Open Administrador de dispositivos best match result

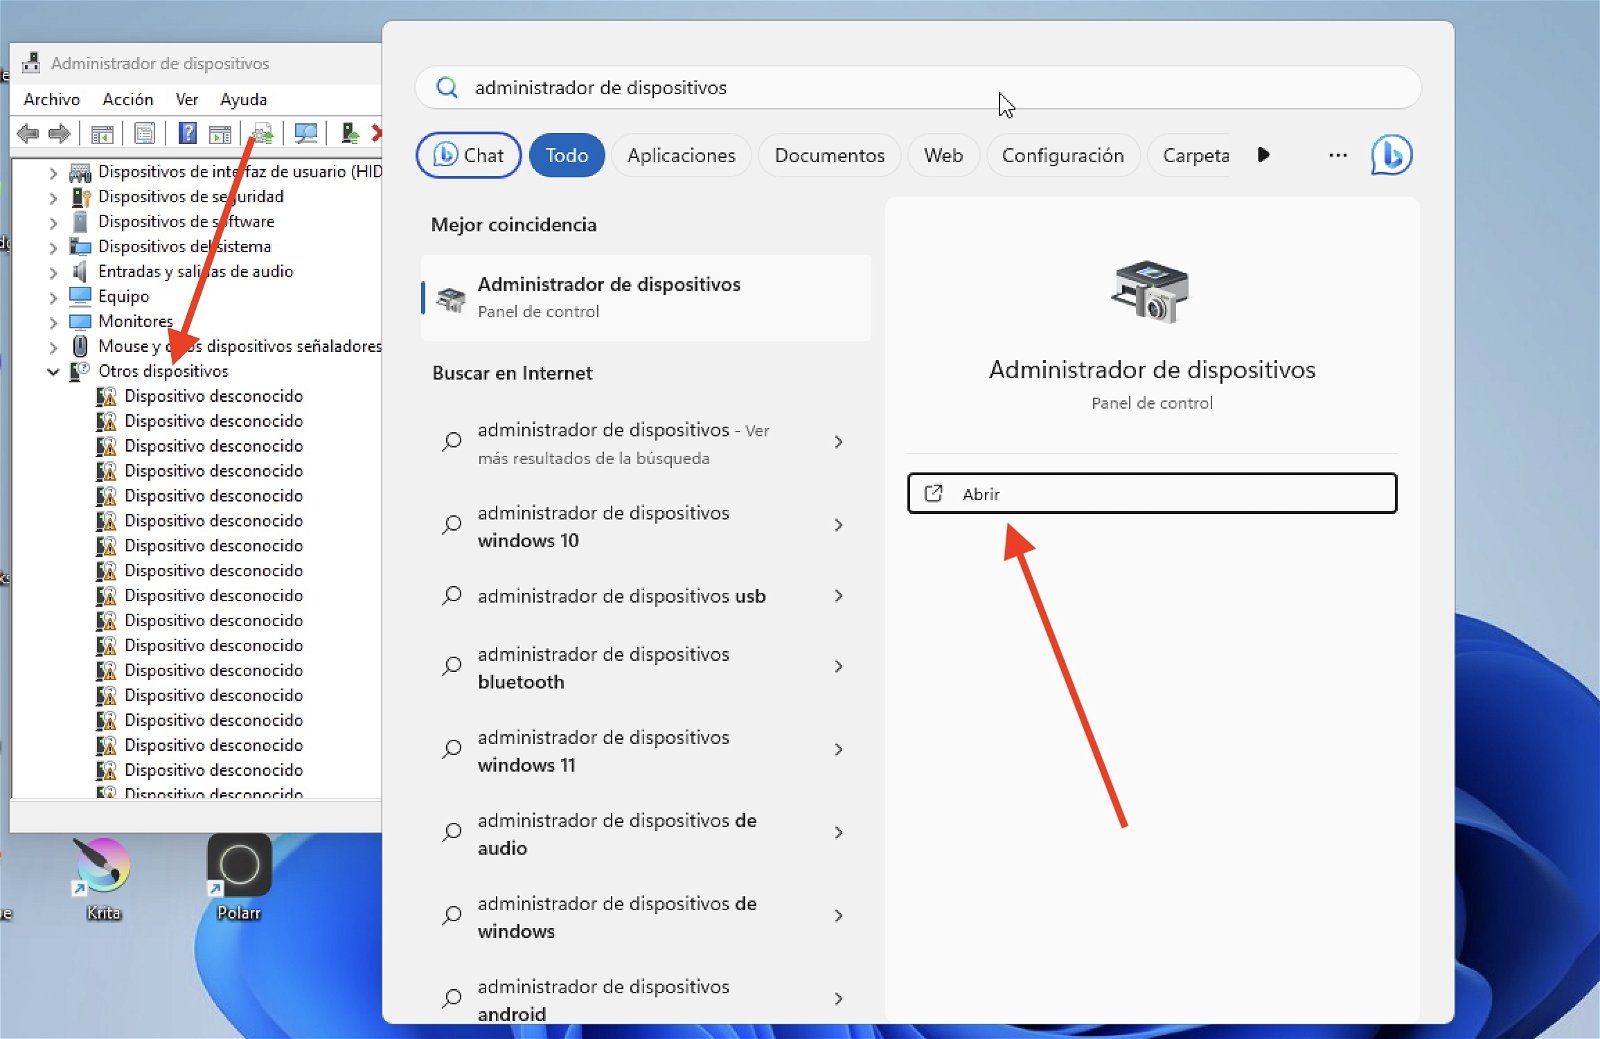[x=646, y=297]
